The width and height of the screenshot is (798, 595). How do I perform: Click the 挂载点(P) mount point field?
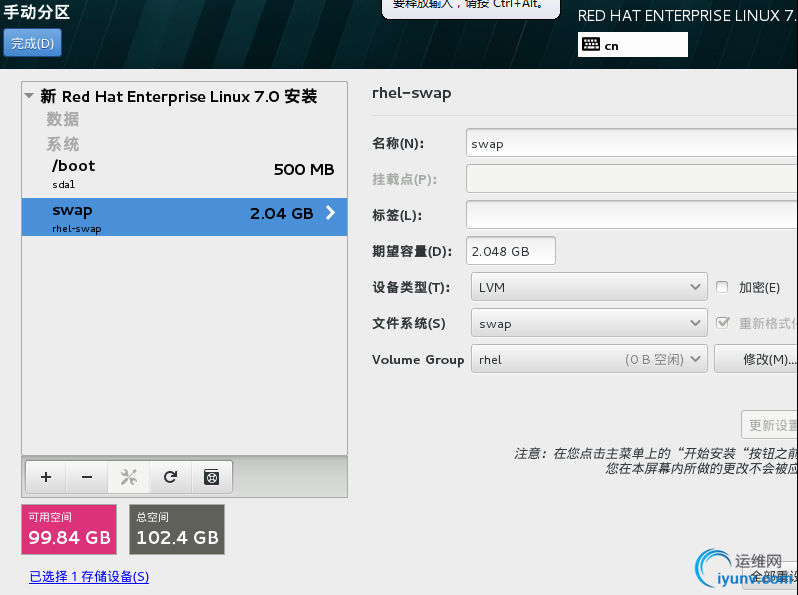[632, 179]
